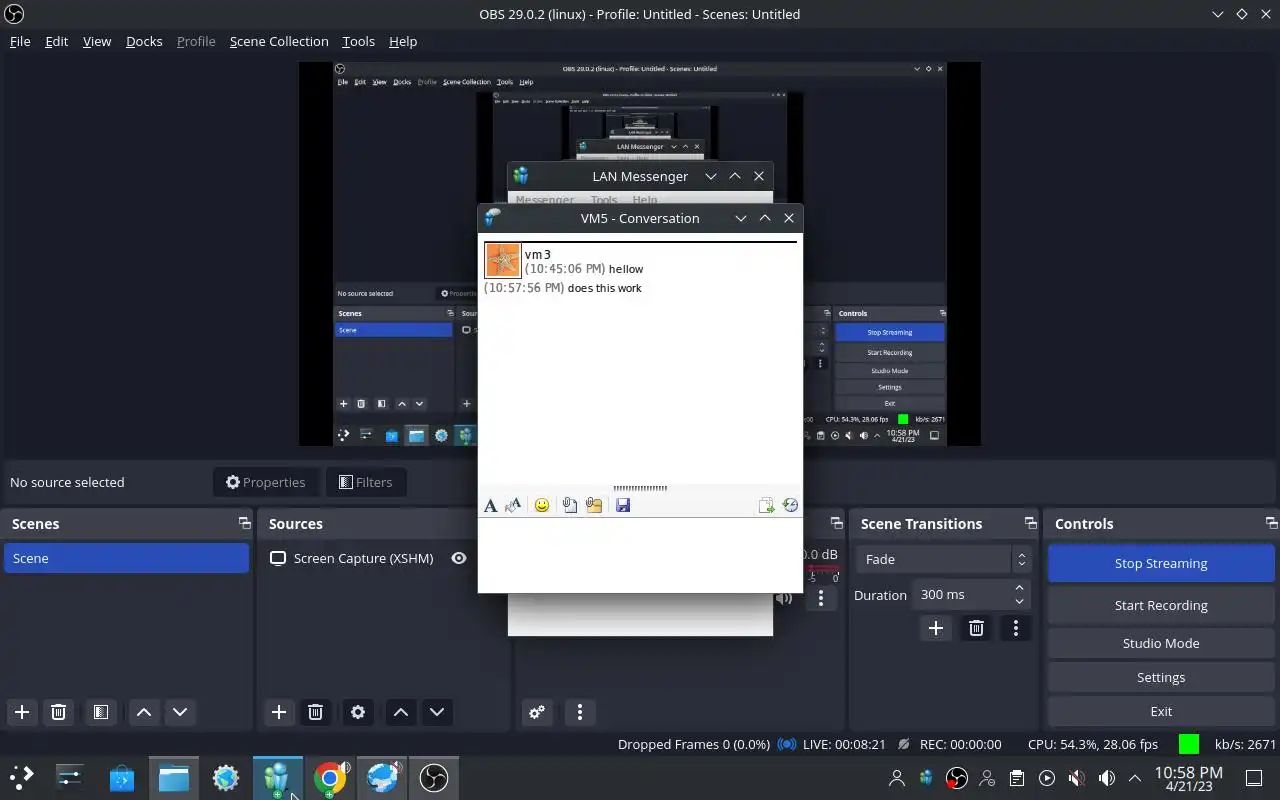Enable Studio Mode
This screenshot has height=800, width=1280.
coord(1161,643)
